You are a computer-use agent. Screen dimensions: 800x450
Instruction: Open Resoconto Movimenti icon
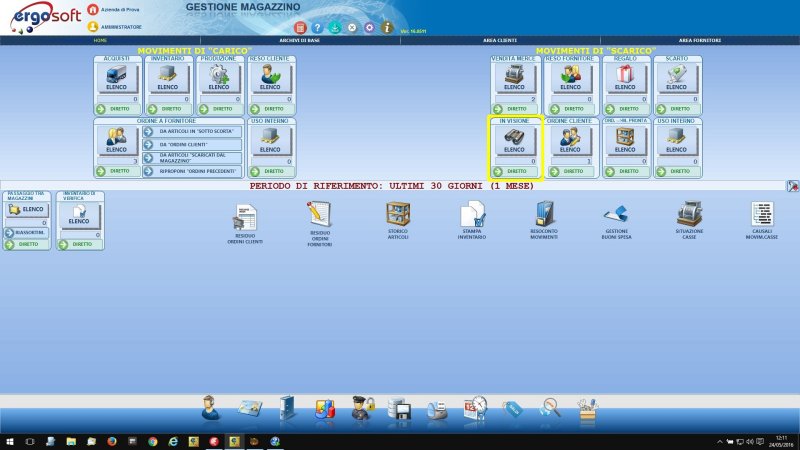(x=544, y=214)
